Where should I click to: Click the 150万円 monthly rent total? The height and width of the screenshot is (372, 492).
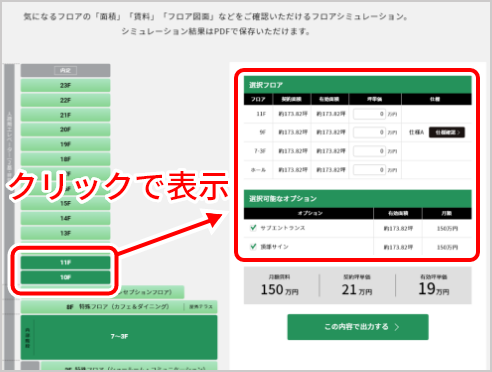pyautogui.click(x=279, y=289)
